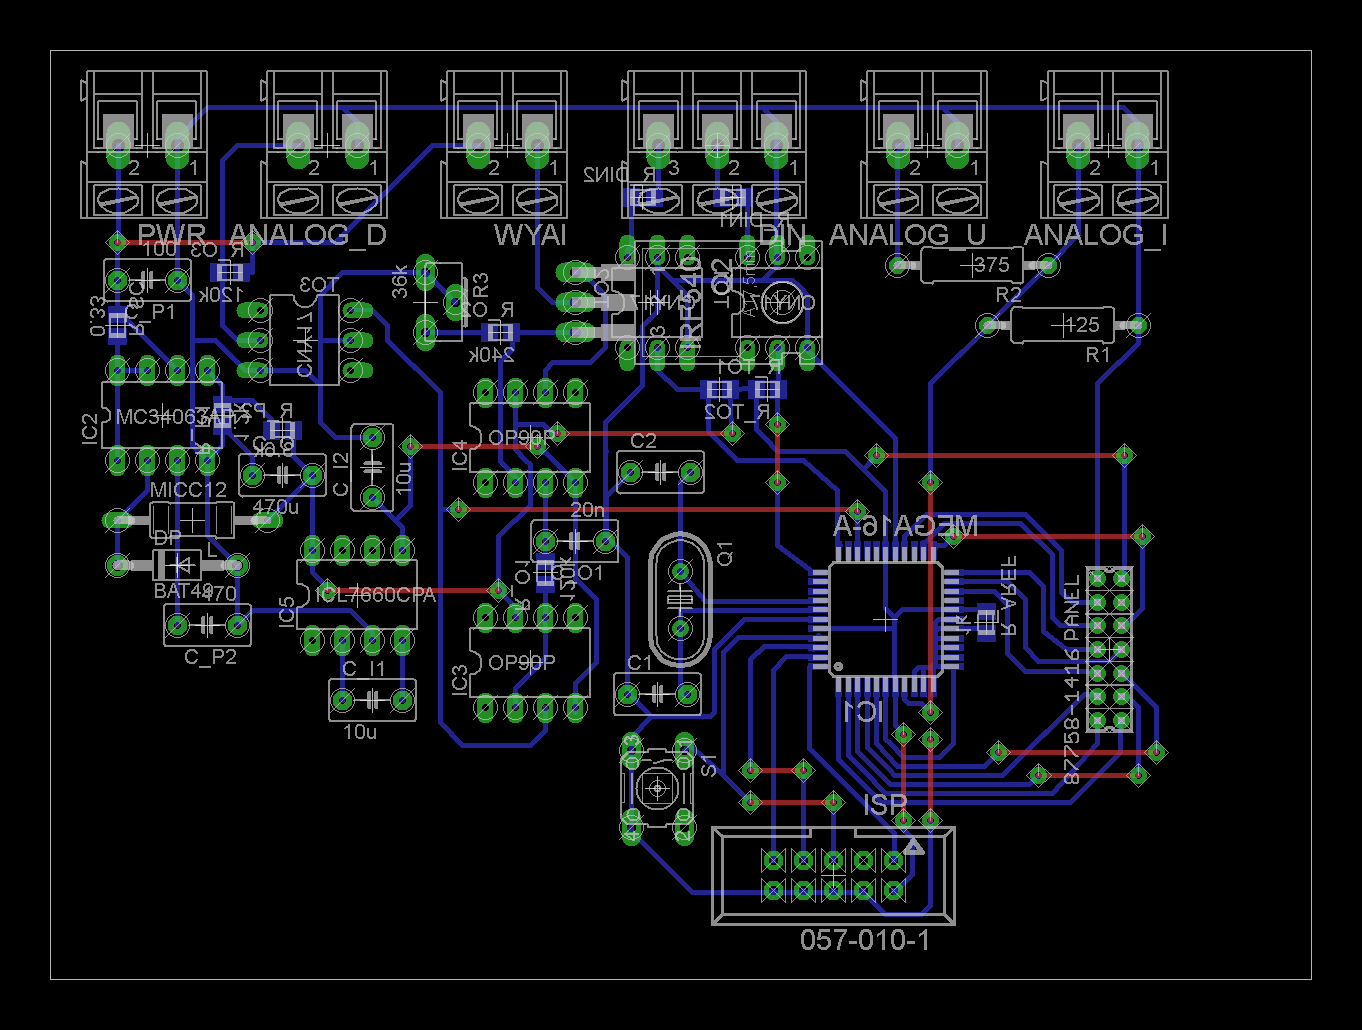
Task: Select the OP90P op-amp IC4
Action: pos(529,439)
